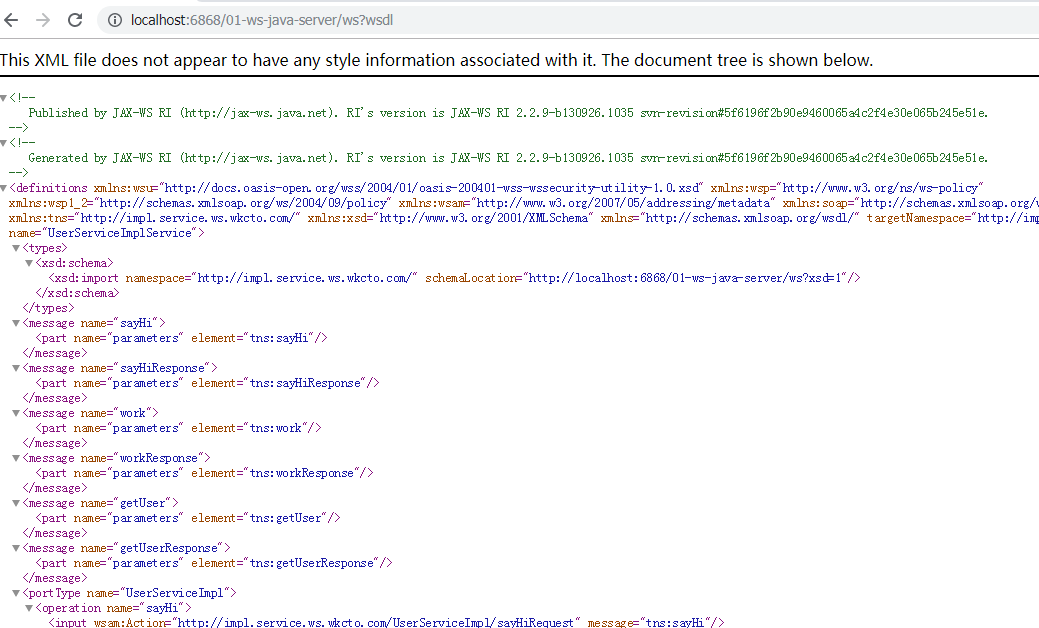1039x628 pixels.
Task: Collapse the message work node
Action: (16, 413)
